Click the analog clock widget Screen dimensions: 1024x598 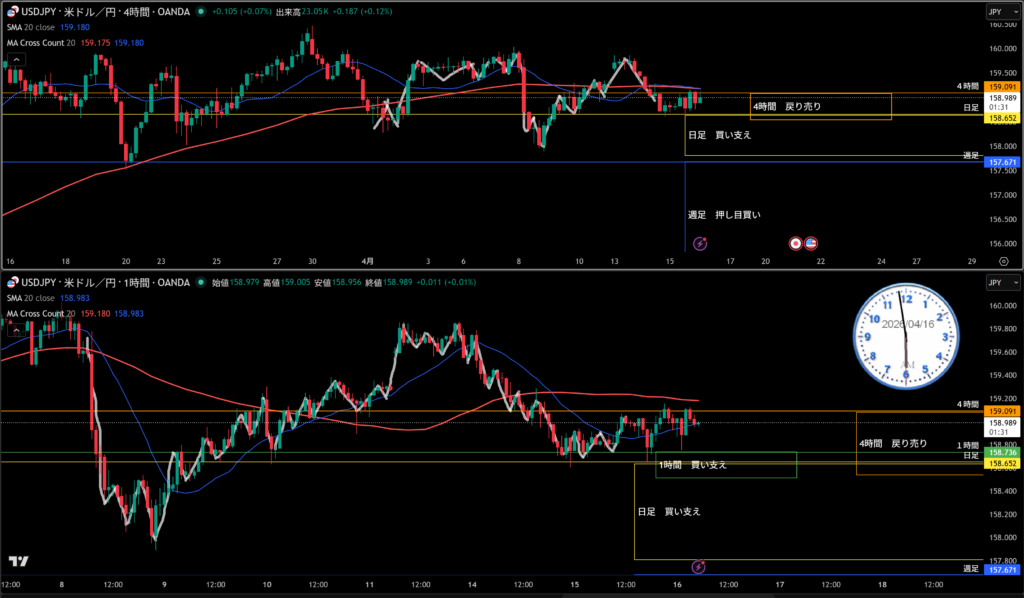tap(906, 335)
